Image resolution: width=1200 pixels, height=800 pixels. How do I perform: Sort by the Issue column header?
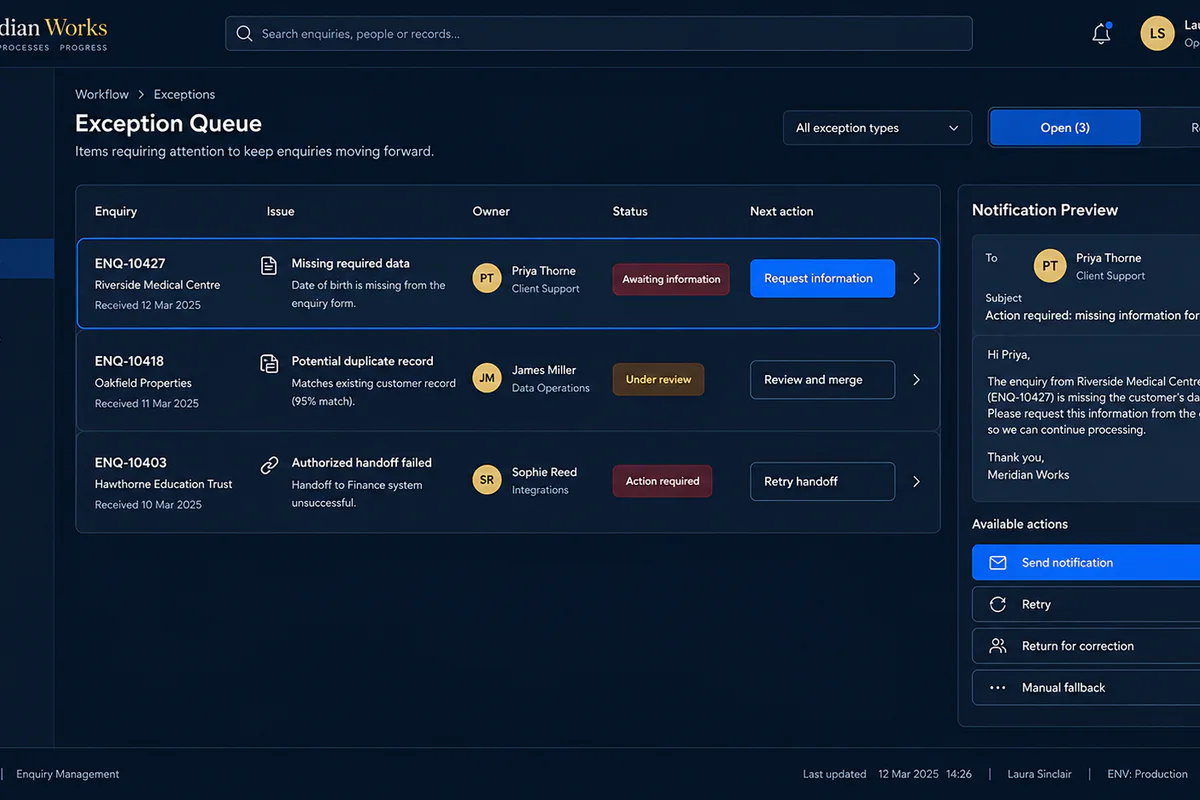click(x=280, y=211)
